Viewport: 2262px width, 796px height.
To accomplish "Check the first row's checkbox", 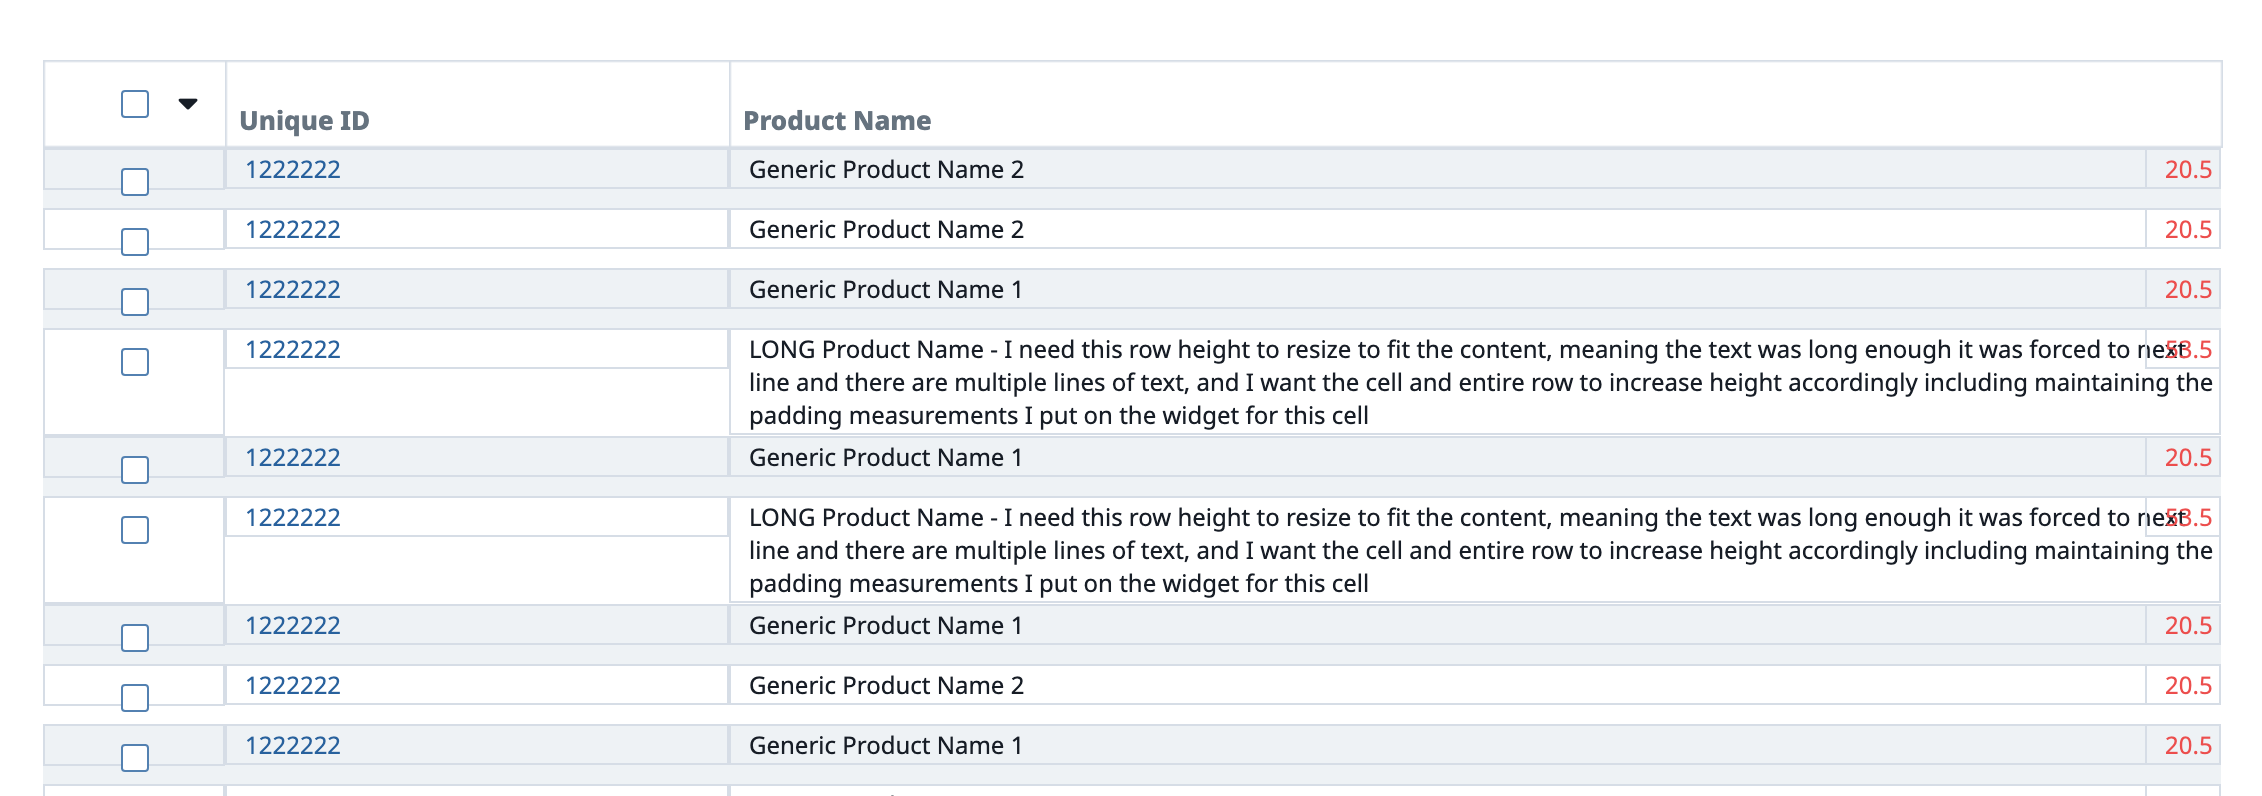I will tap(135, 182).
